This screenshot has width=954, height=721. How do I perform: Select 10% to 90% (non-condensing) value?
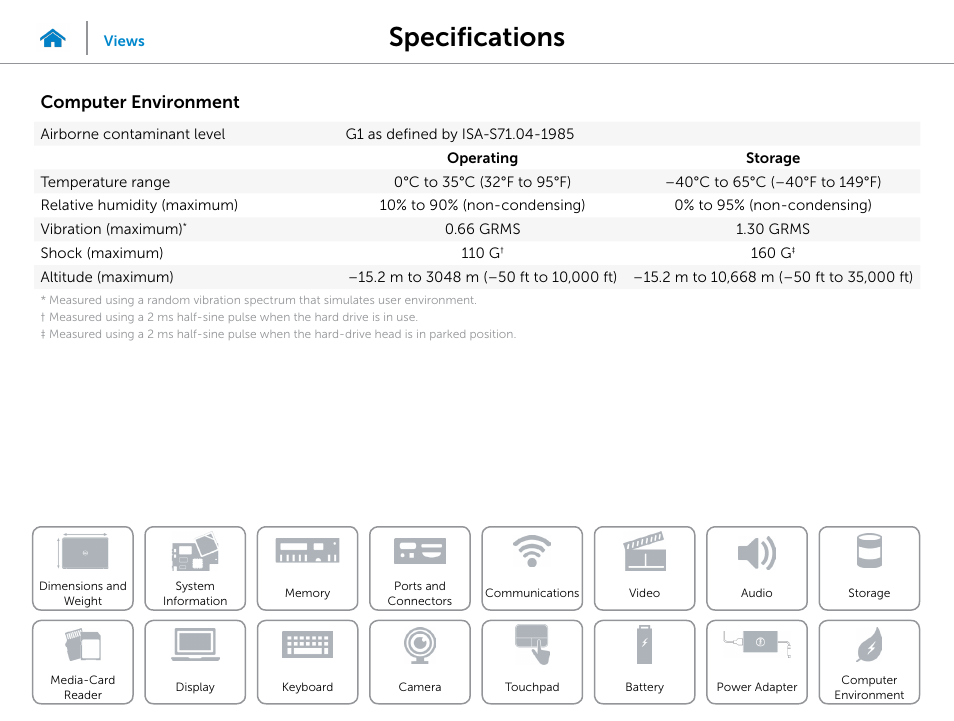482,205
